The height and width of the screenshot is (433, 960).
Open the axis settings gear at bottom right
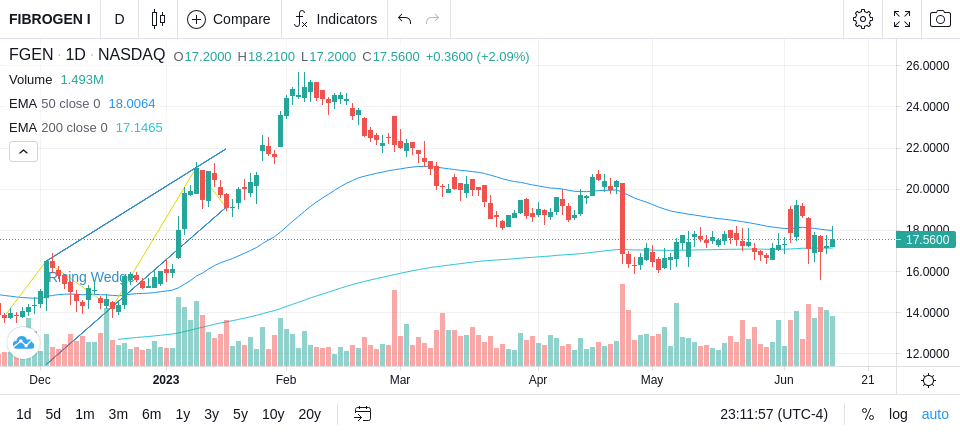(928, 380)
